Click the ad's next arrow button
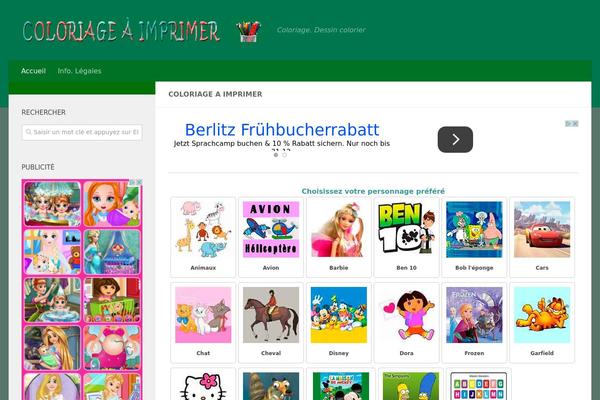Image resolution: width=600 pixels, height=400 pixels. point(455,139)
